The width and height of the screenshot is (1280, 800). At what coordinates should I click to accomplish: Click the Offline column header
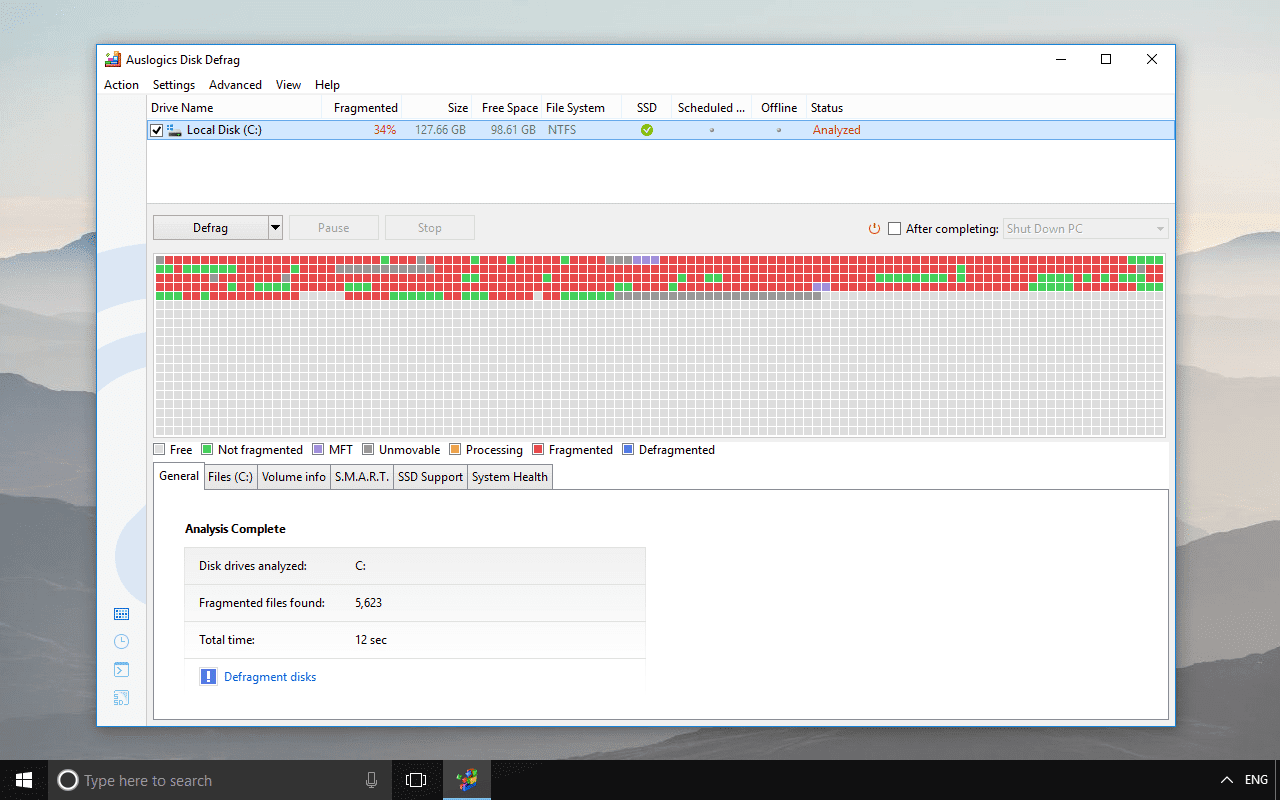click(x=779, y=108)
